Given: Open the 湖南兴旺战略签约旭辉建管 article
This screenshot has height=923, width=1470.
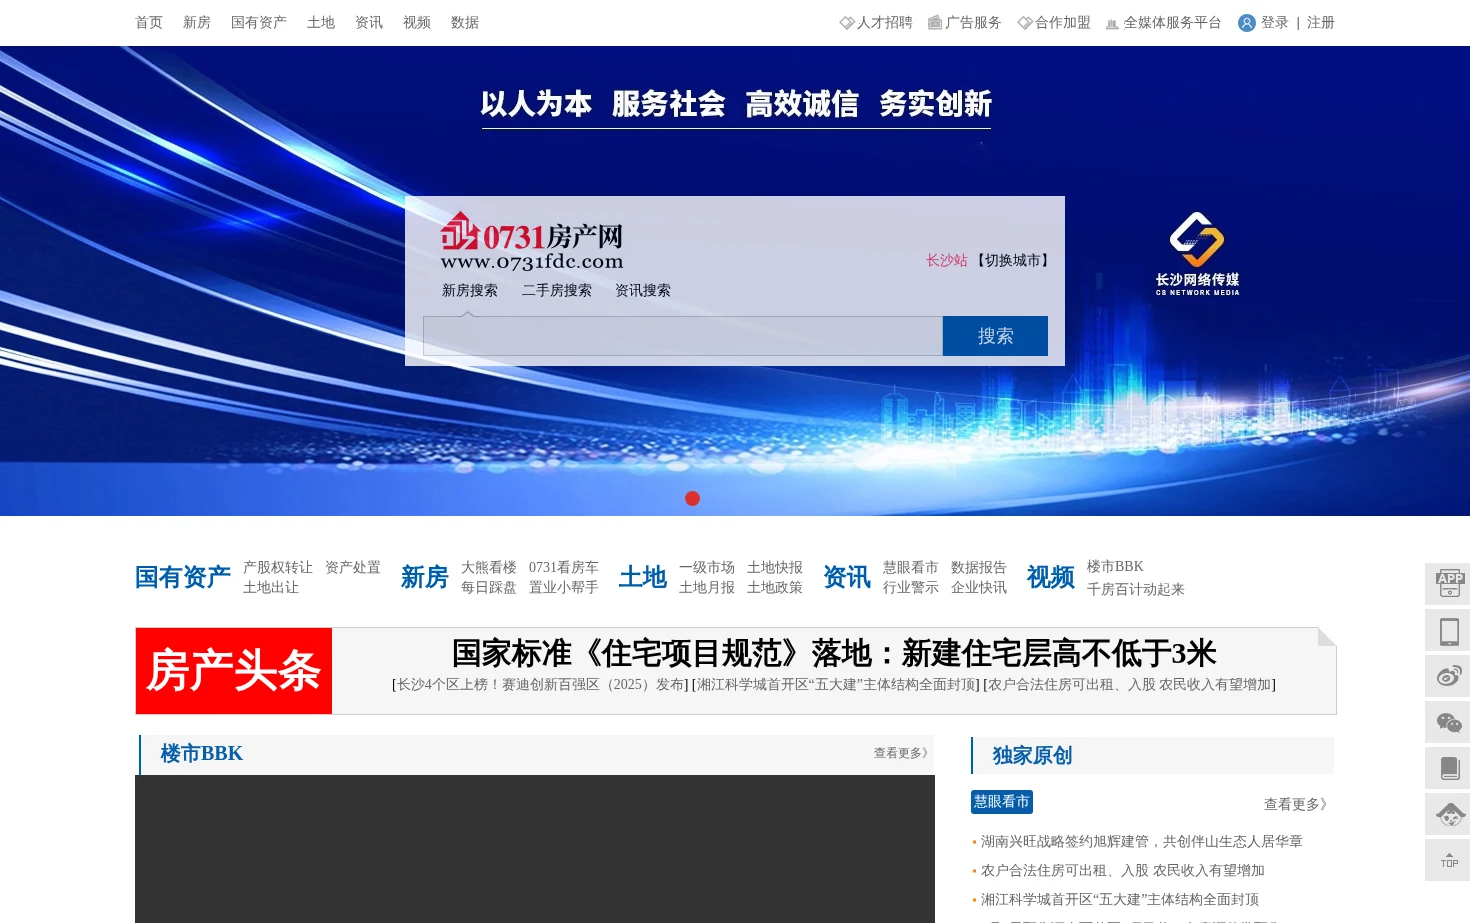Looking at the screenshot, I should 1142,842.
